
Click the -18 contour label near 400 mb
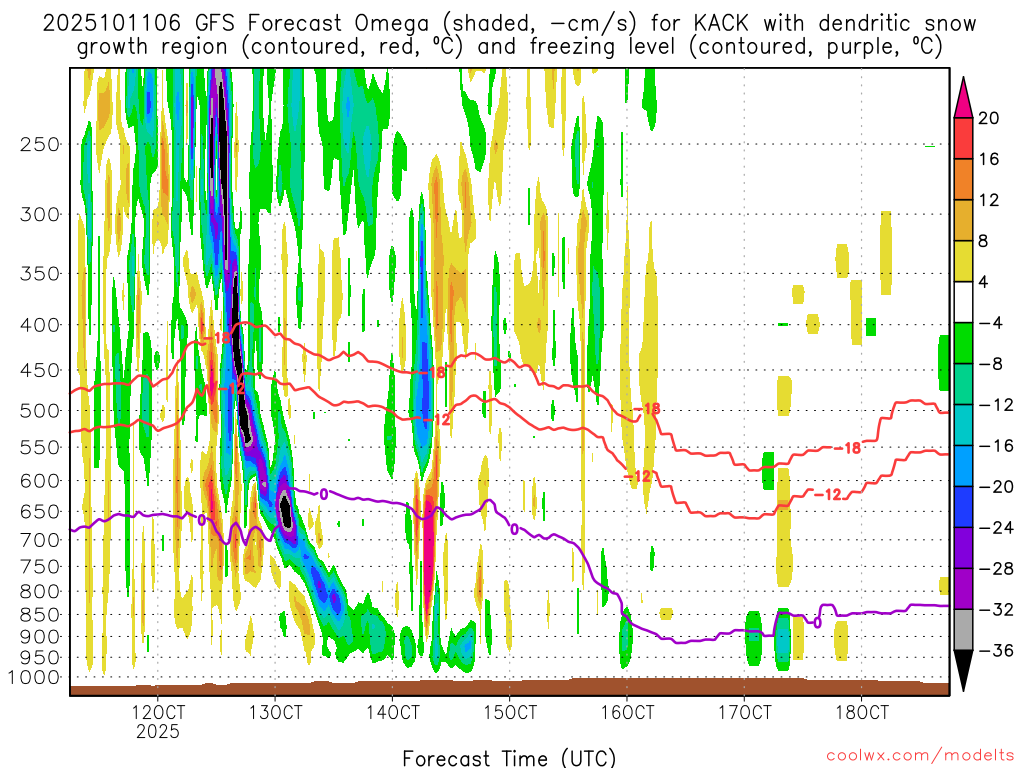pyautogui.click(x=216, y=338)
